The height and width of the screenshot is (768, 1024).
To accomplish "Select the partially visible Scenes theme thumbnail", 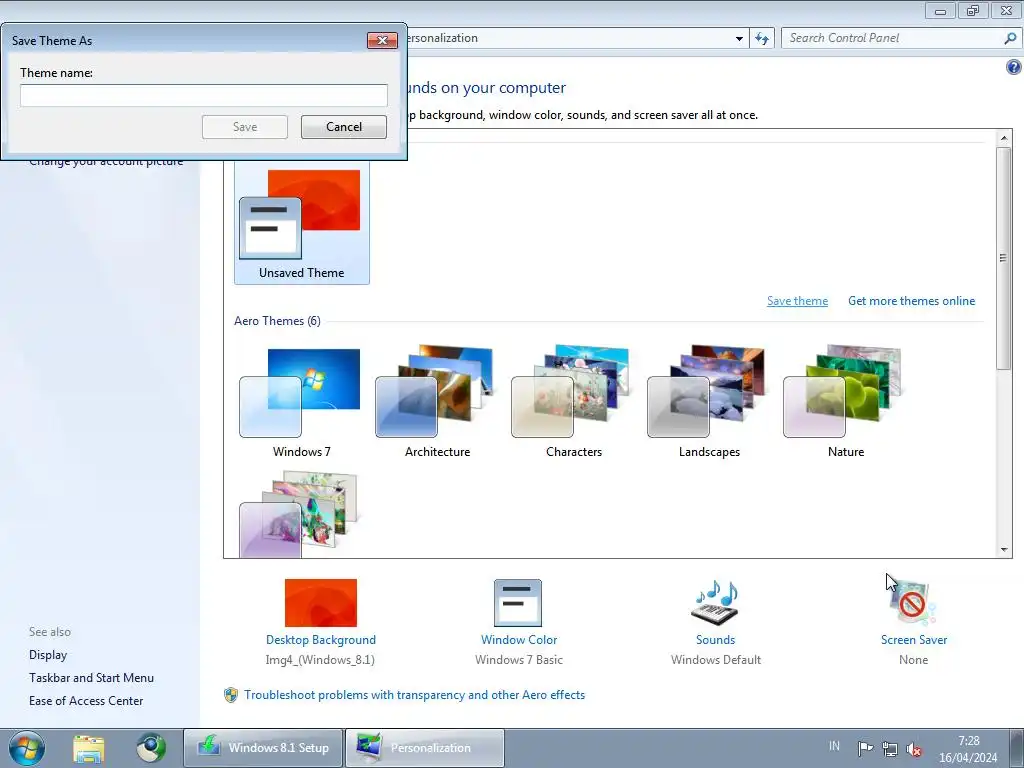I will pyautogui.click(x=299, y=515).
